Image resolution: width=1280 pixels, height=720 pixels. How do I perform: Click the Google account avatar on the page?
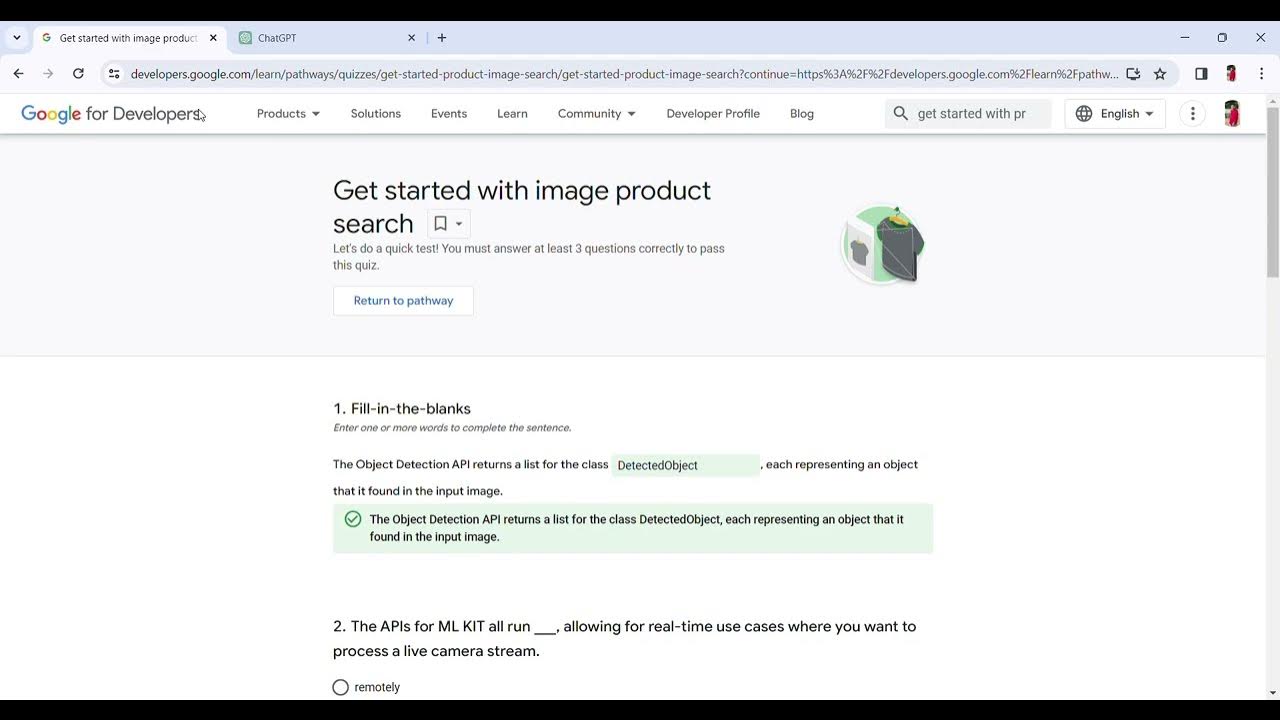[x=1232, y=114]
